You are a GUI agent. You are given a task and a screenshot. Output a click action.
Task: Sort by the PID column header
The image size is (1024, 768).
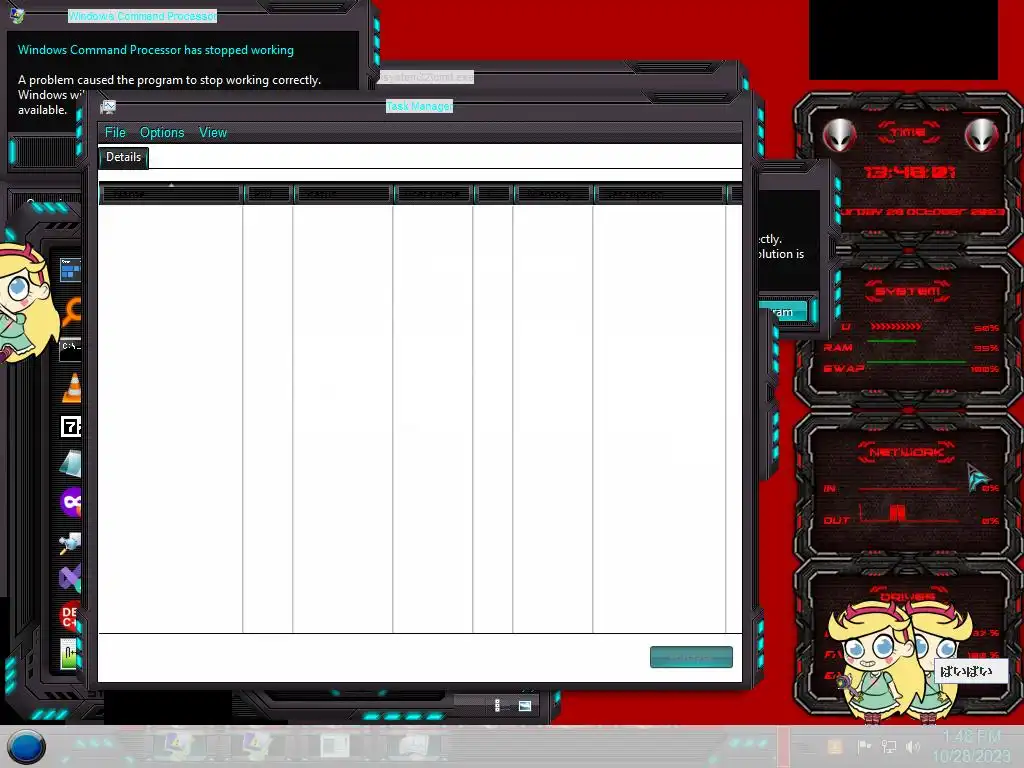(x=268, y=194)
